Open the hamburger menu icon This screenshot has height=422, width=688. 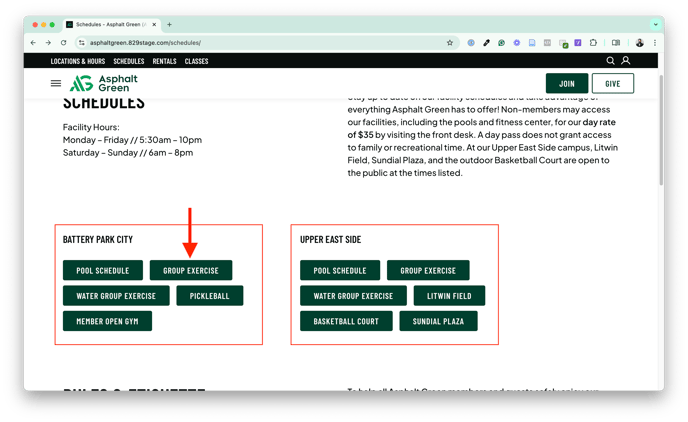pos(56,84)
